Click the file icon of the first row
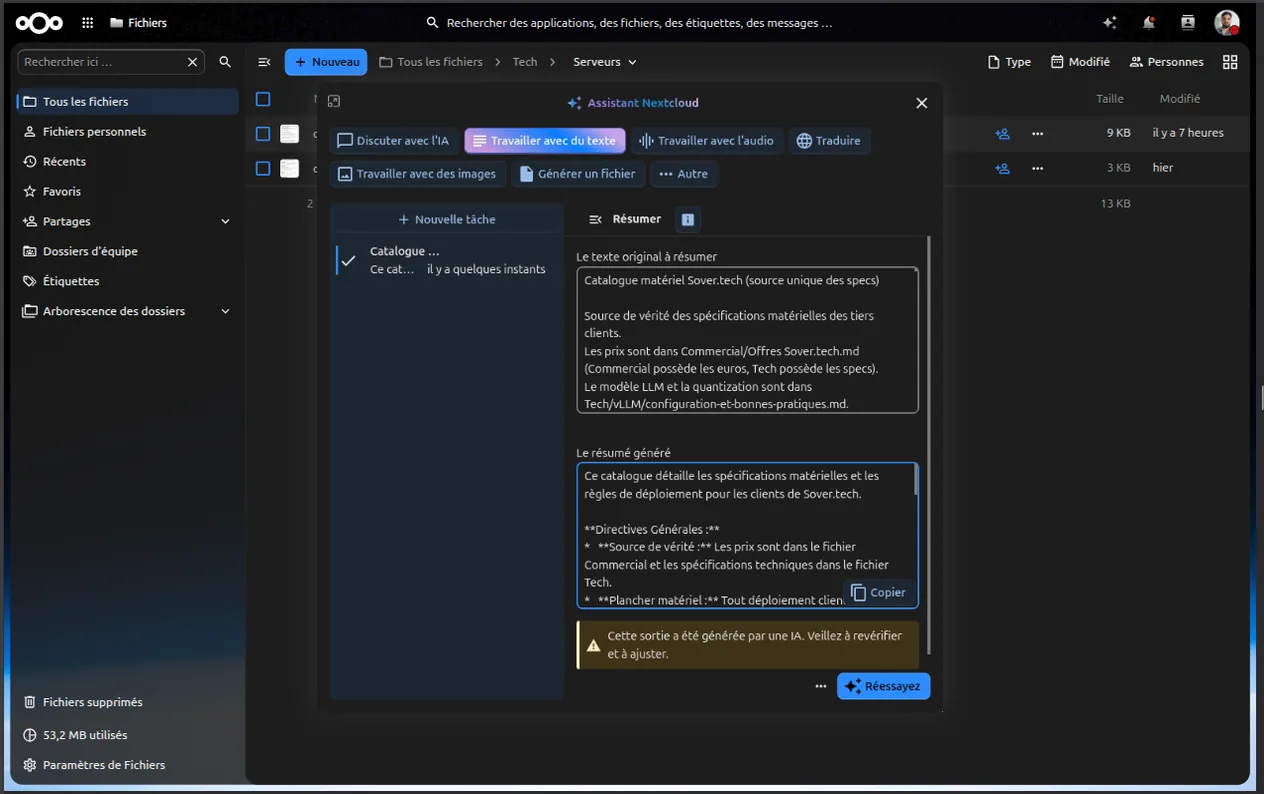Screen dimensions: 1264x794 pos(289,133)
